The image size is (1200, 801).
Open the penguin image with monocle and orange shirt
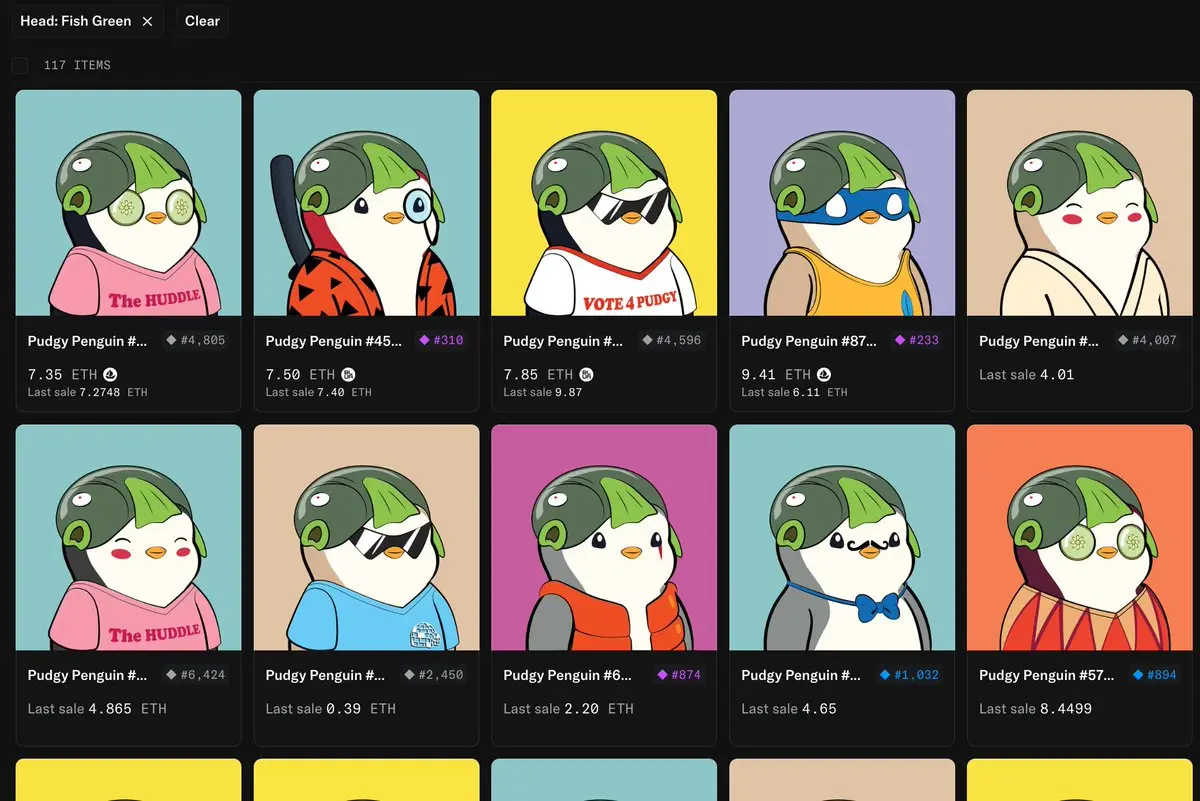pos(367,203)
